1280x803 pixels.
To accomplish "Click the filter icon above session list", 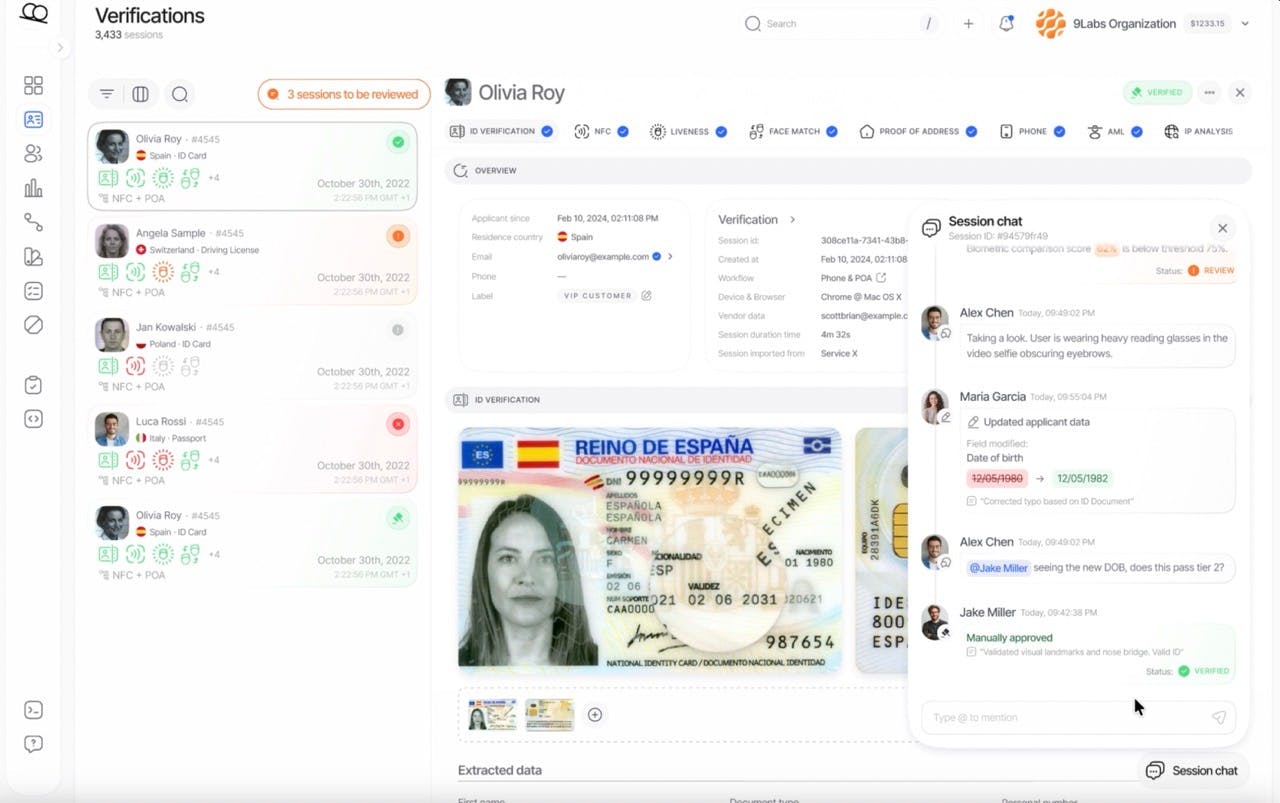I will pos(107,94).
